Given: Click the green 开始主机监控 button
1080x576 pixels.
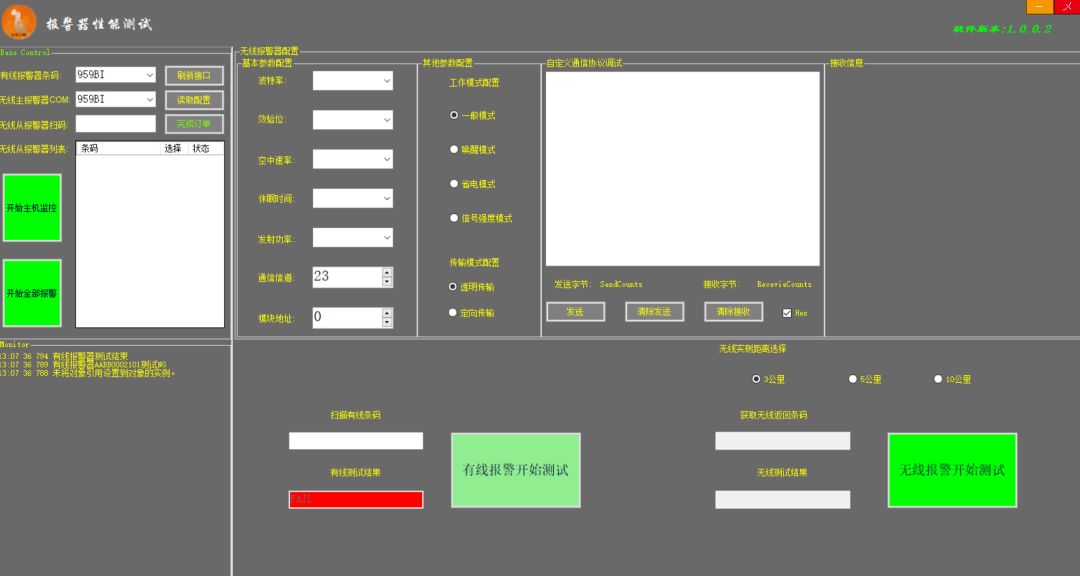Looking at the screenshot, I should coord(32,208).
